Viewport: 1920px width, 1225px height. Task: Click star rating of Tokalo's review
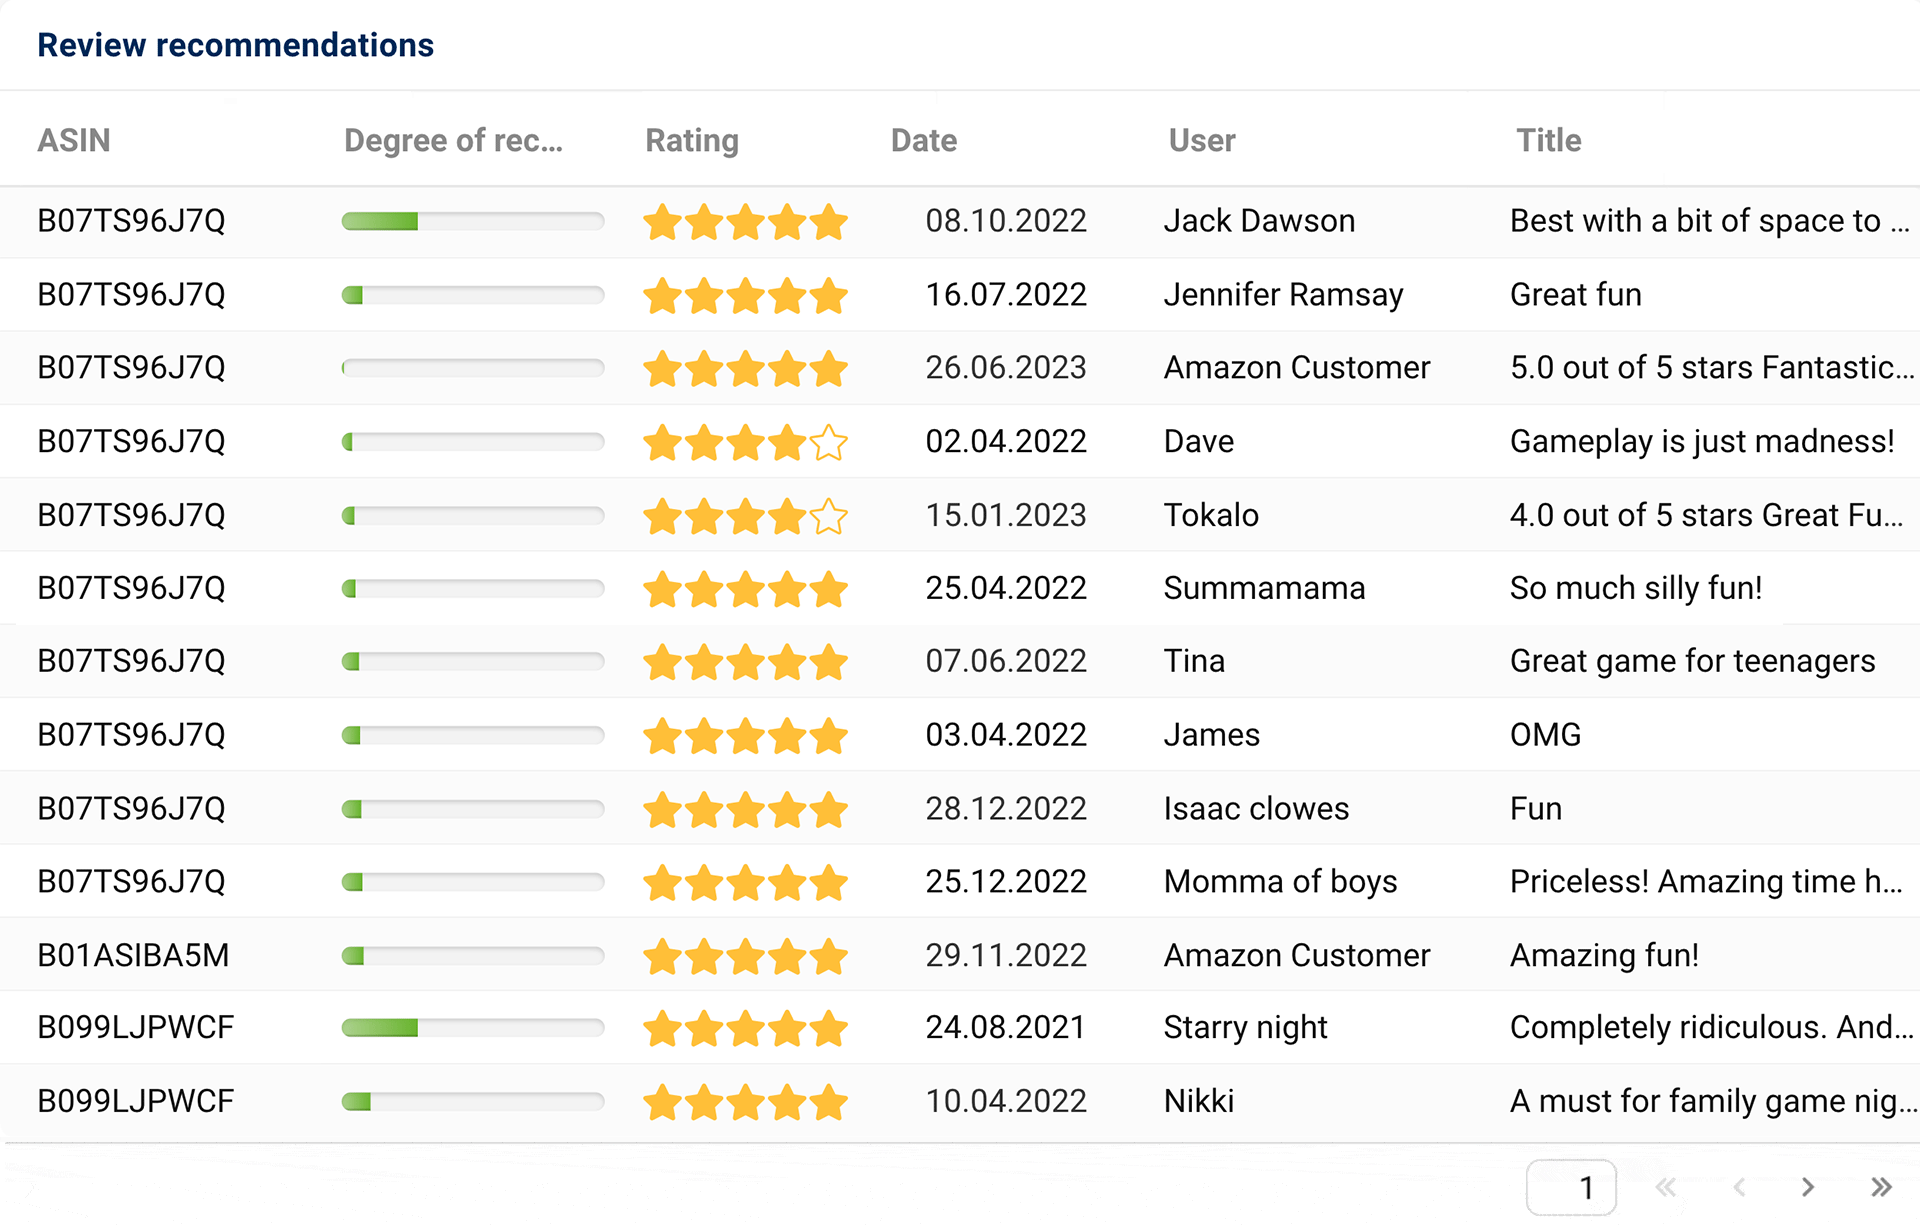[x=745, y=516]
